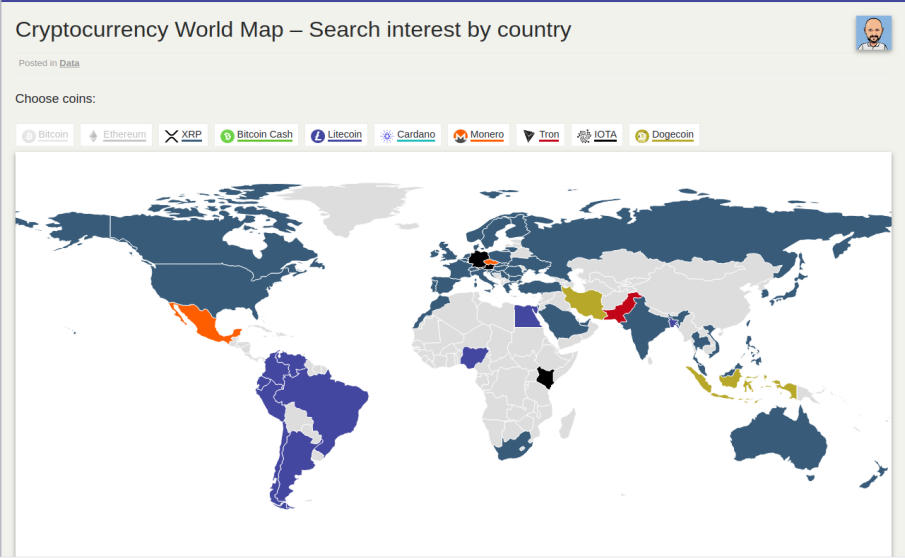Open the Data category link
Viewport: 905px width, 558px height.
click(69, 63)
